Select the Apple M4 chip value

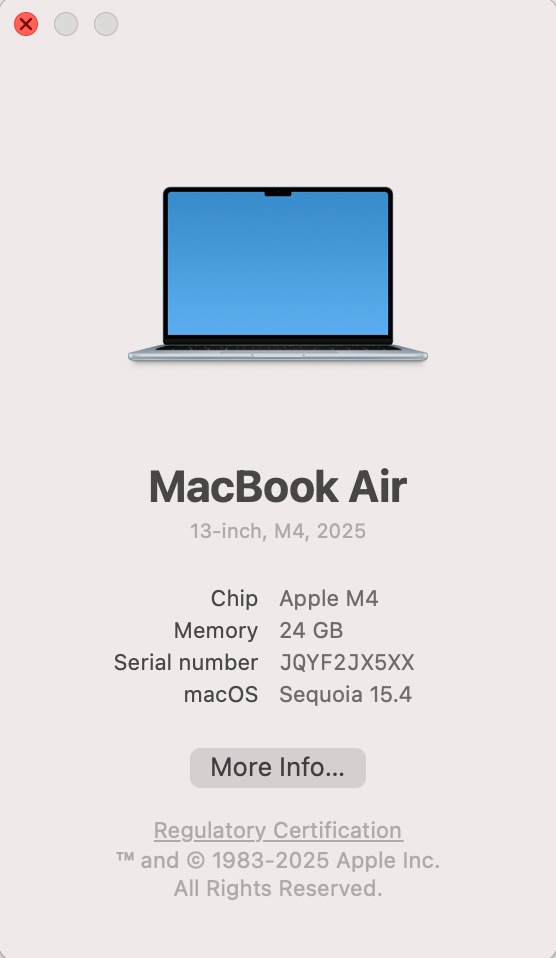point(329,599)
